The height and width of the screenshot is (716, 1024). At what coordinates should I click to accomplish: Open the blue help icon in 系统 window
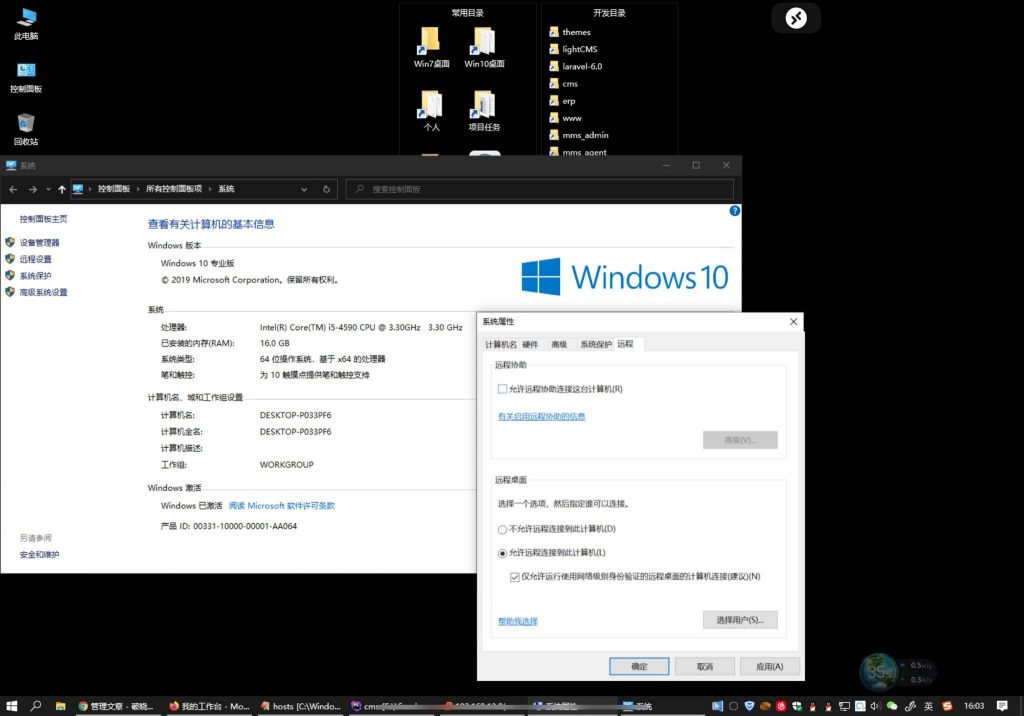click(x=735, y=211)
